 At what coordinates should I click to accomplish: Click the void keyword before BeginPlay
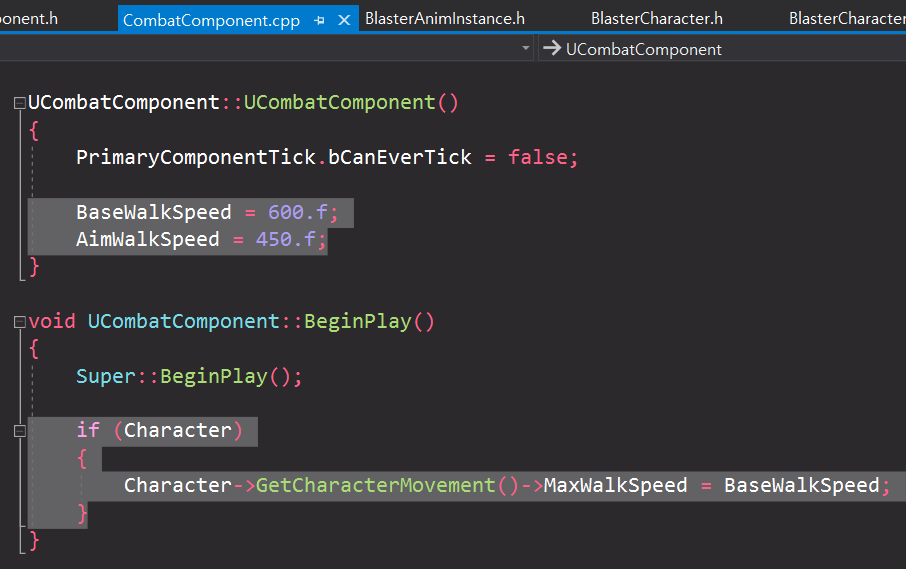point(52,321)
